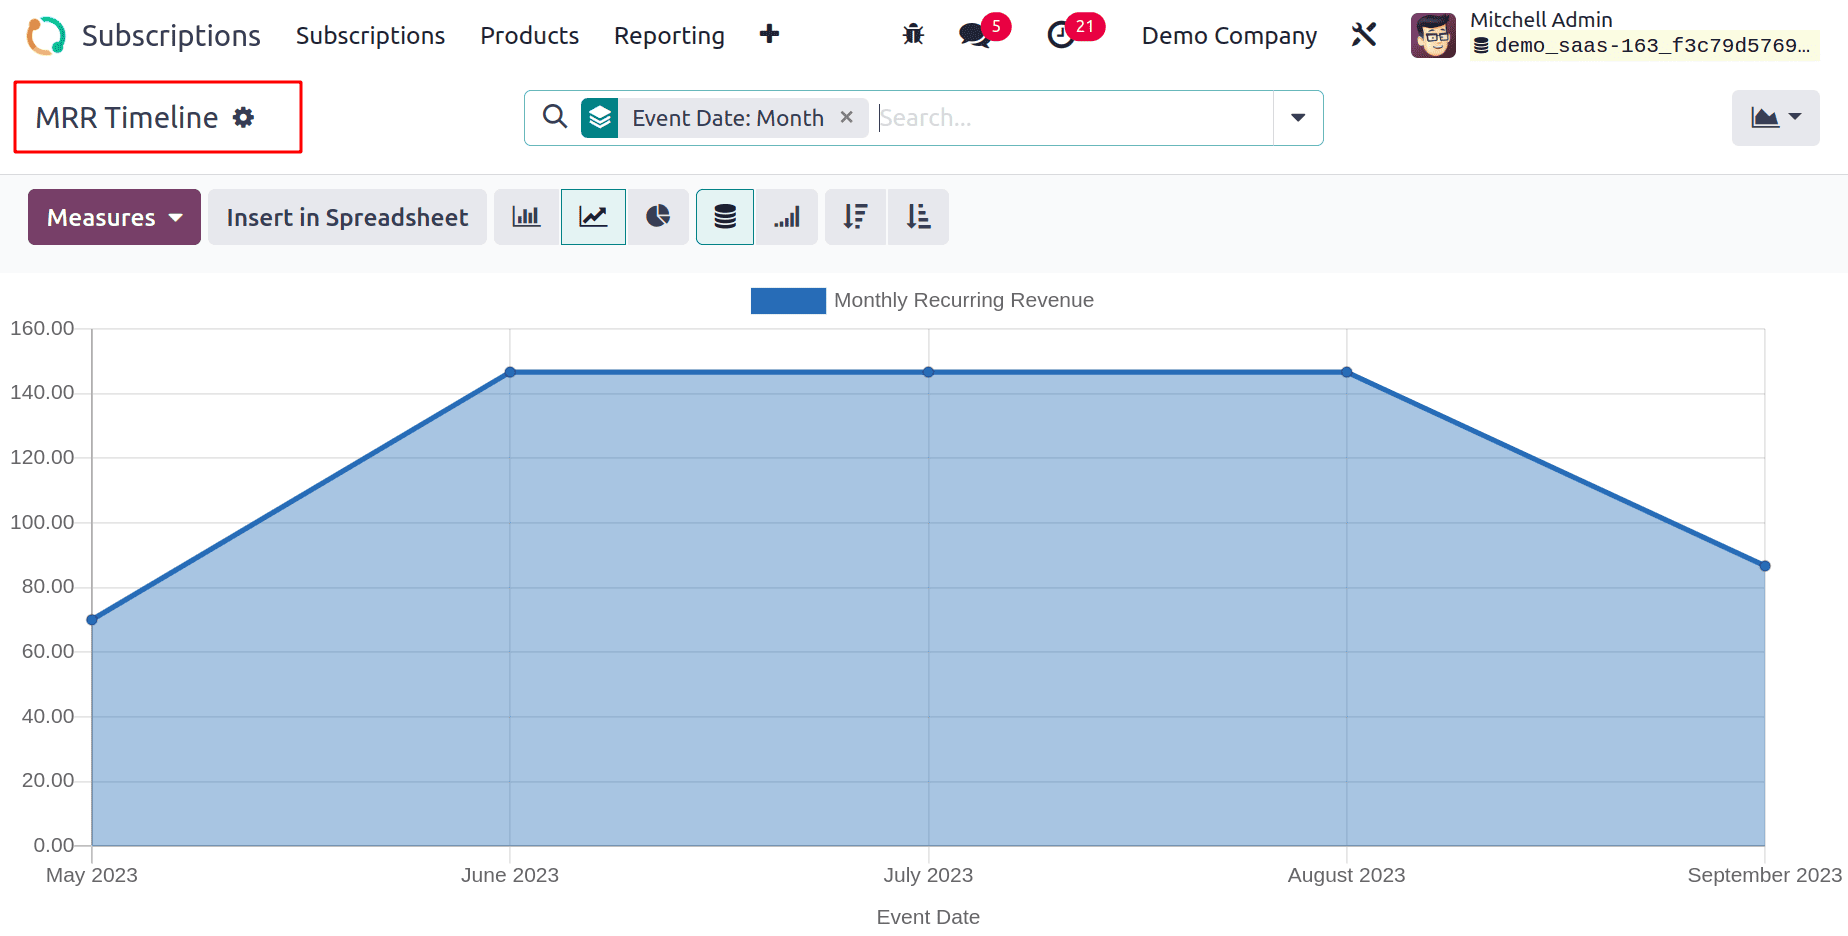The image size is (1848, 936).
Task: Toggle the cumulative chart option
Action: [x=787, y=217]
